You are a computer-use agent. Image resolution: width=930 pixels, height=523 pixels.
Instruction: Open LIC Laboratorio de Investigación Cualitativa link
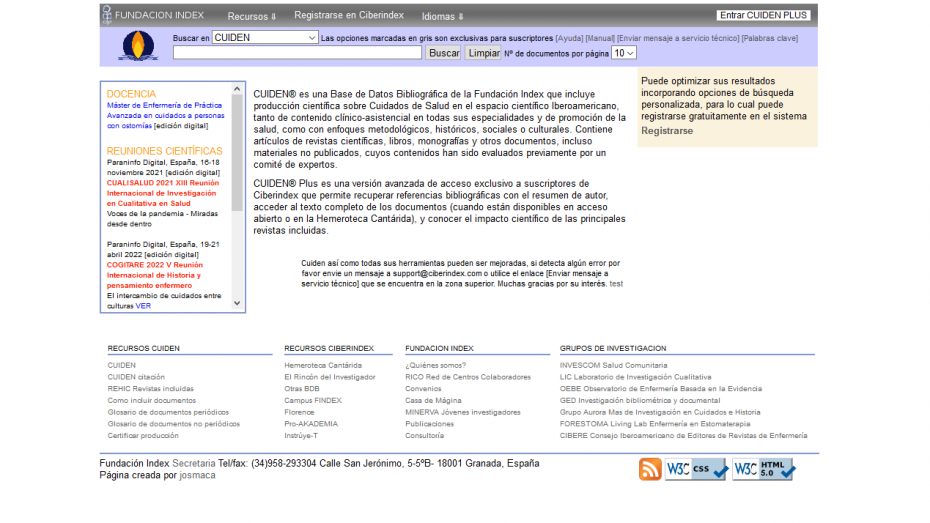(635, 377)
